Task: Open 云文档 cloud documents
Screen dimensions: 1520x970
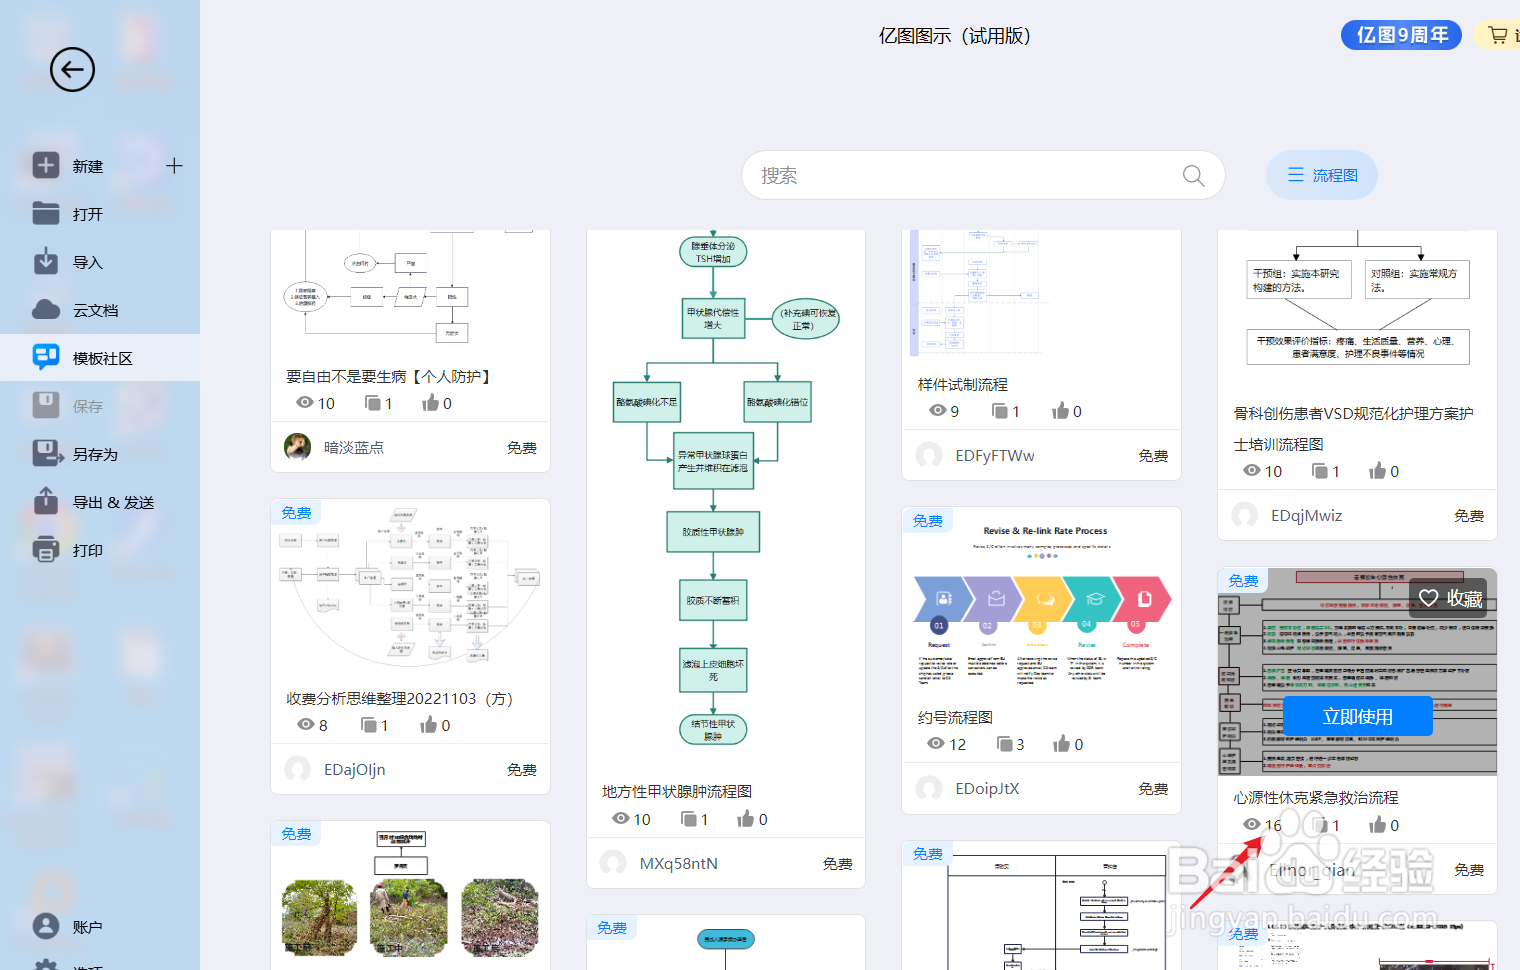Action: point(46,309)
